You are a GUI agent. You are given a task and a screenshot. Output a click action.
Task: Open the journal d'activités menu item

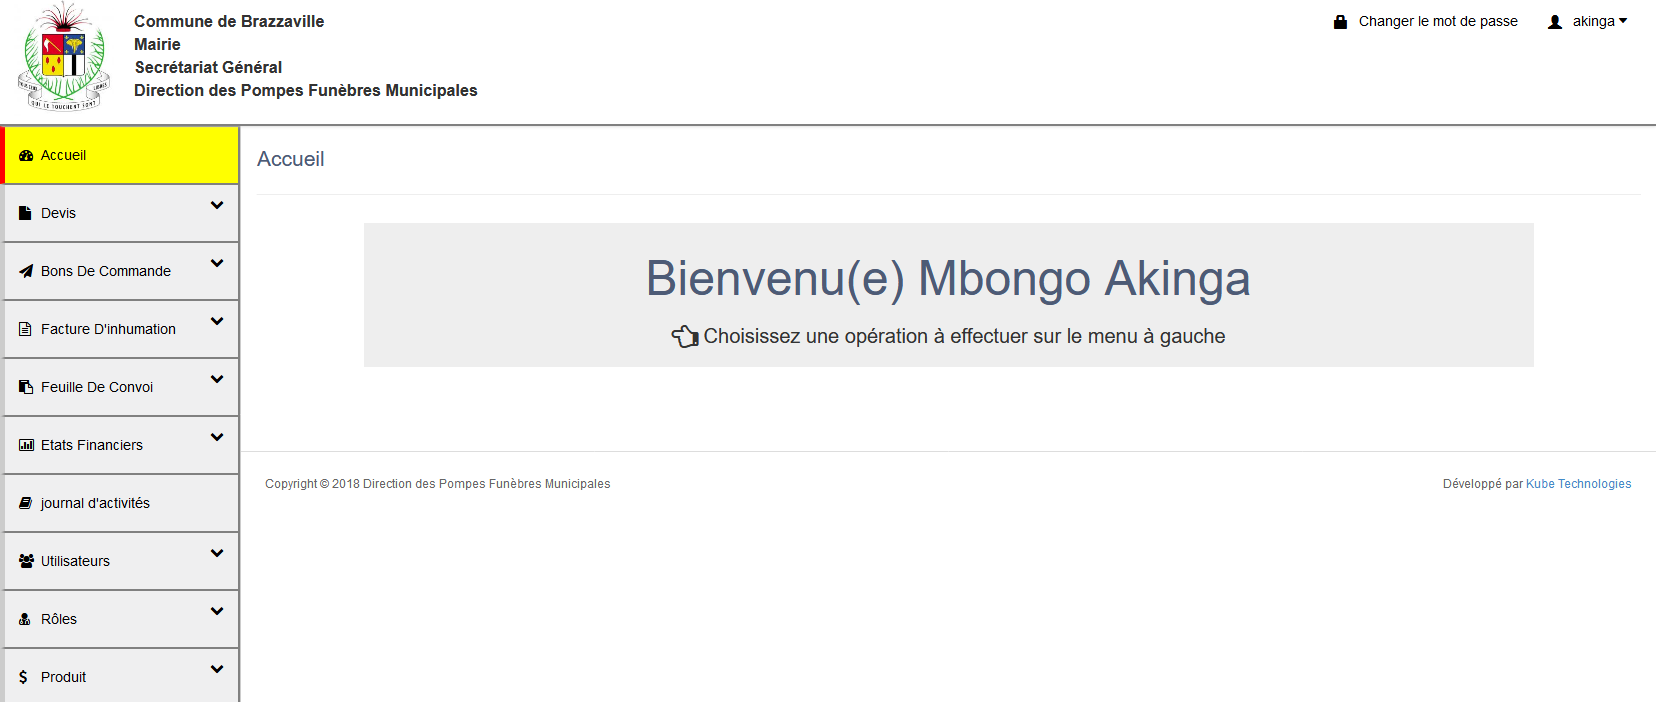(x=95, y=503)
